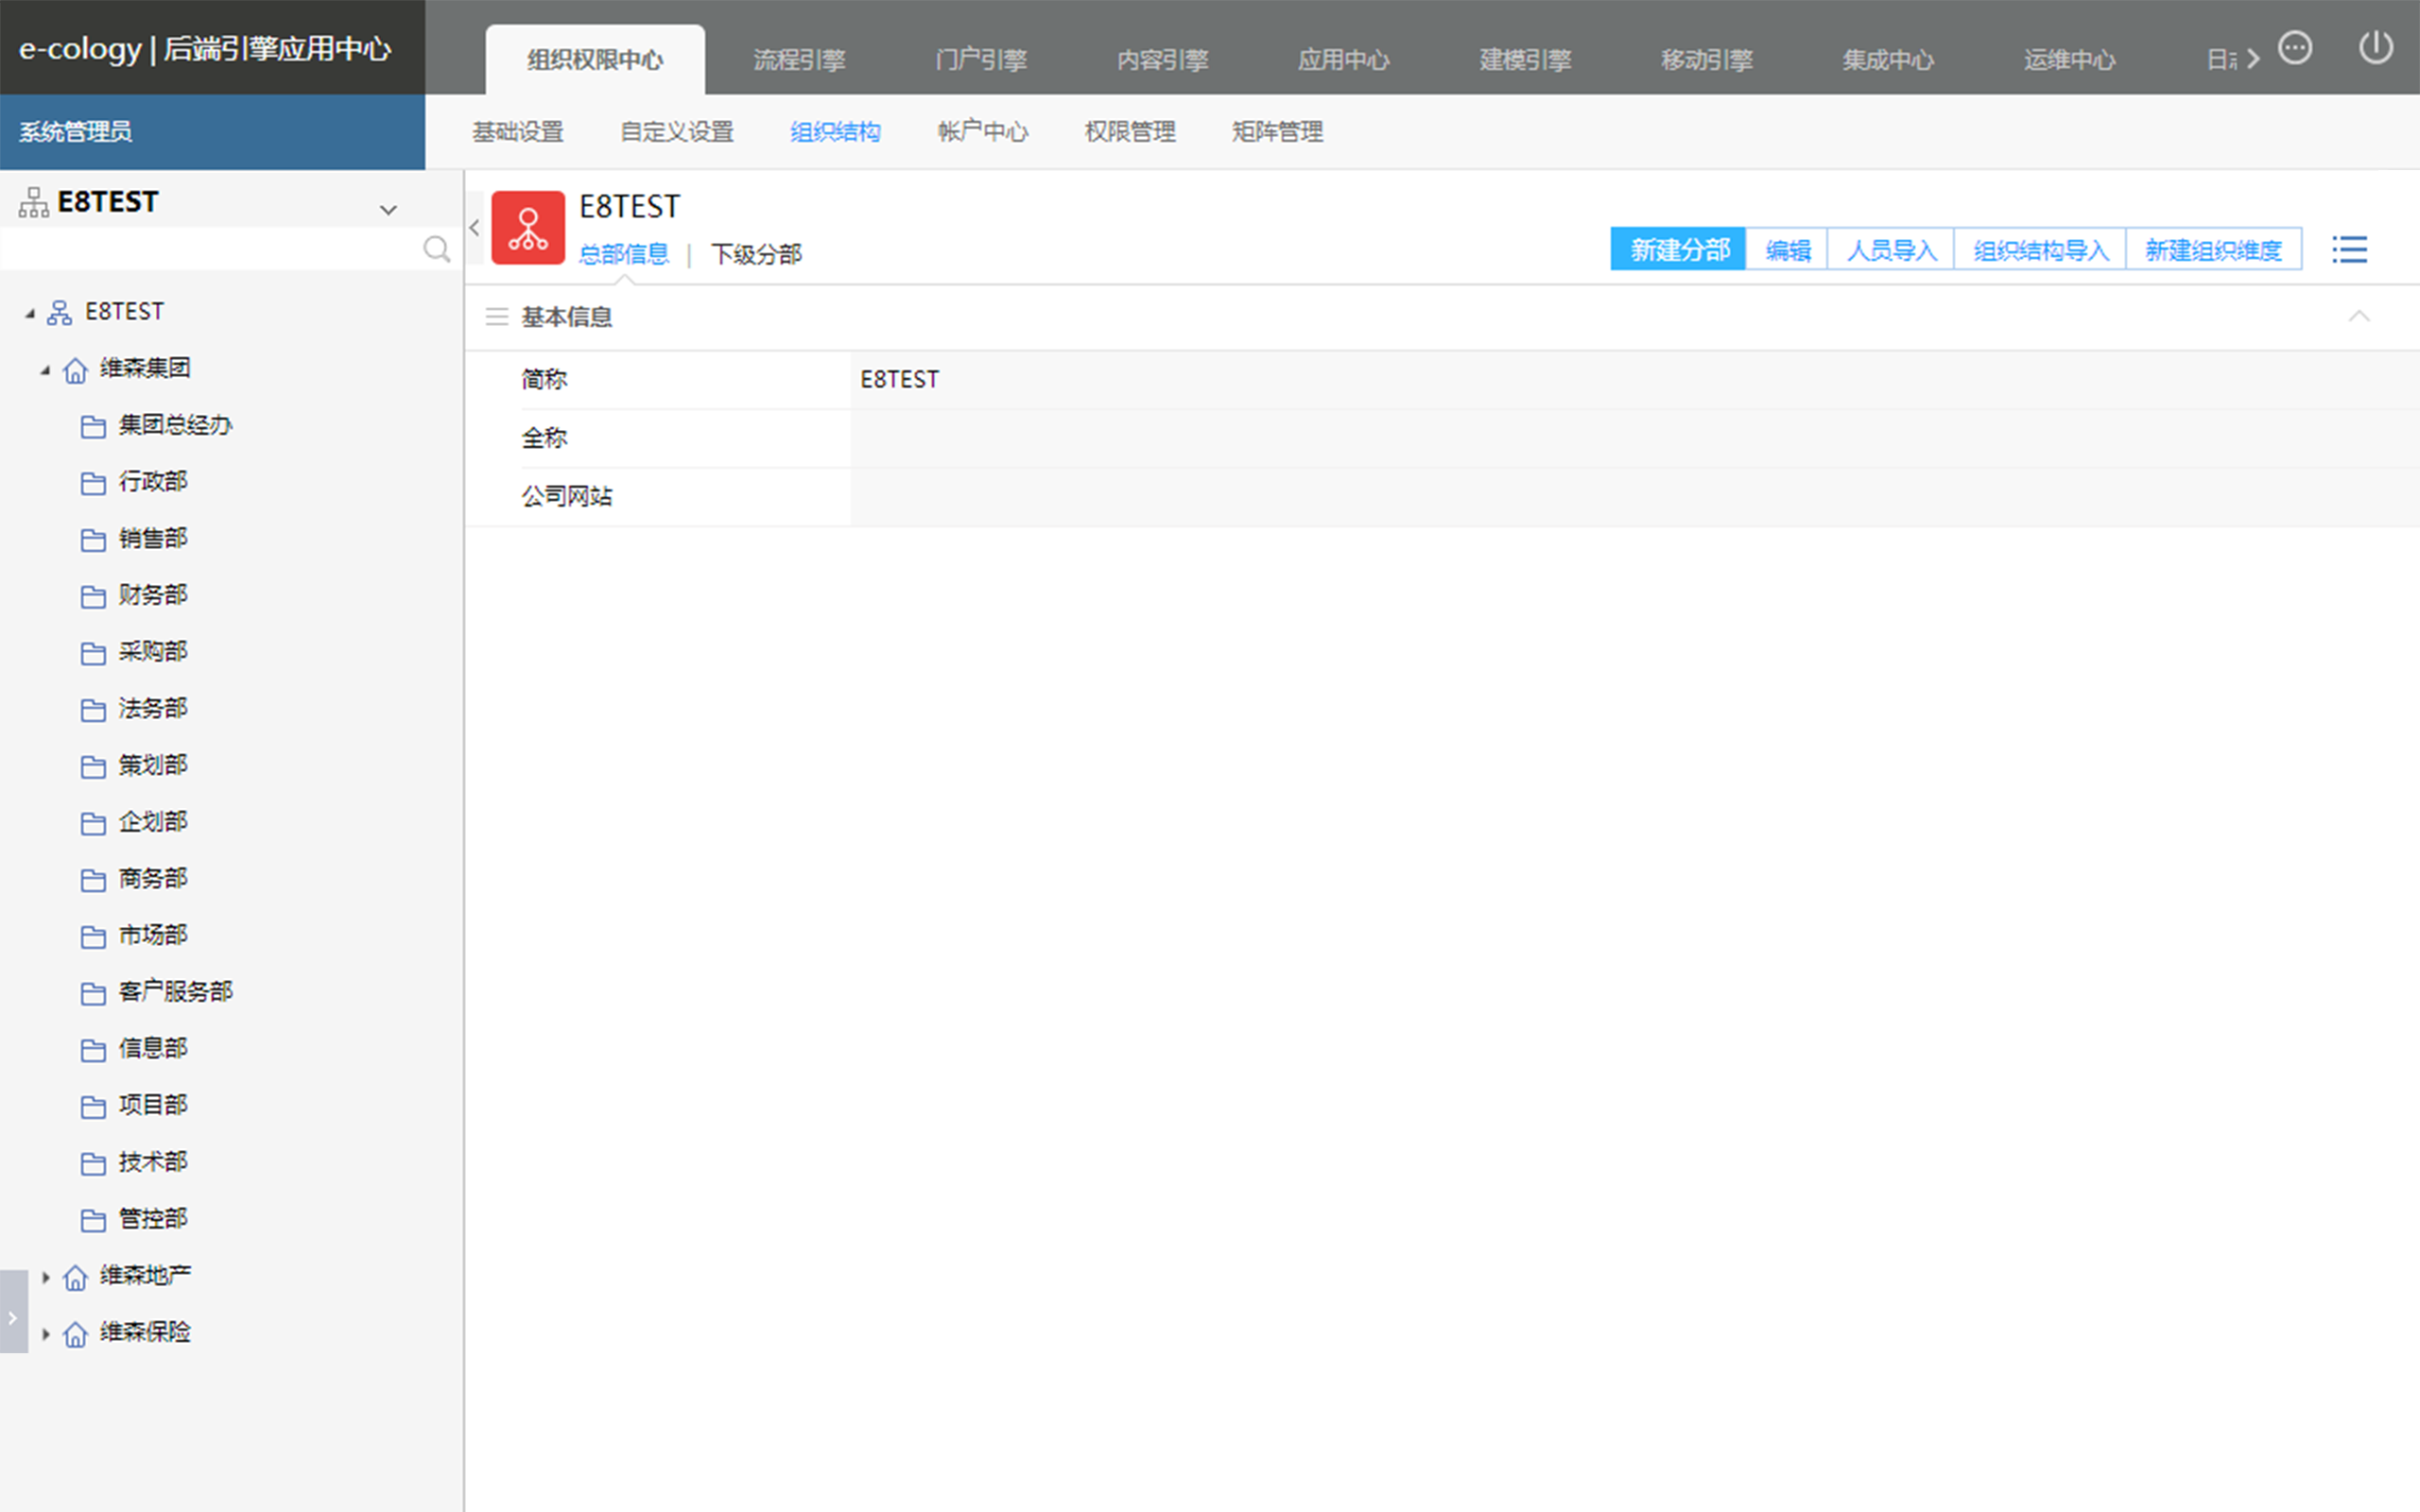
Task: Focus the organization search input field
Action: (210, 249)
